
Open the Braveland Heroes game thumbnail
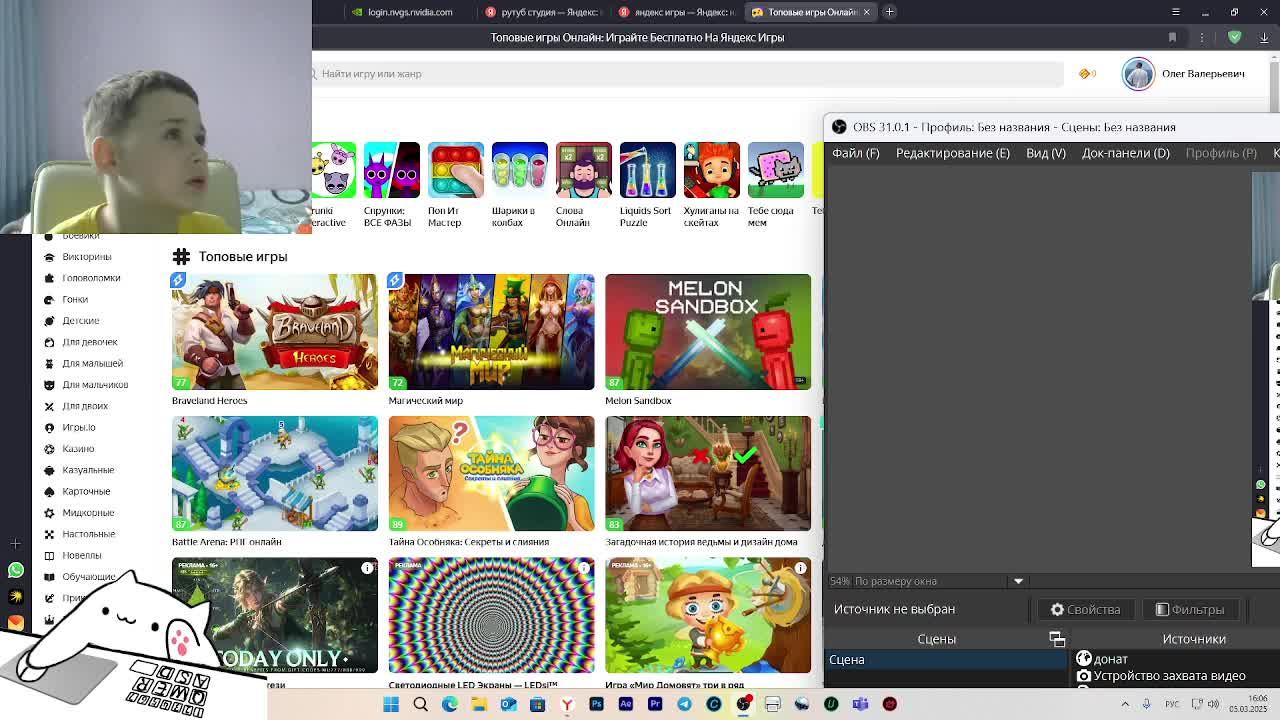point(274,332)
